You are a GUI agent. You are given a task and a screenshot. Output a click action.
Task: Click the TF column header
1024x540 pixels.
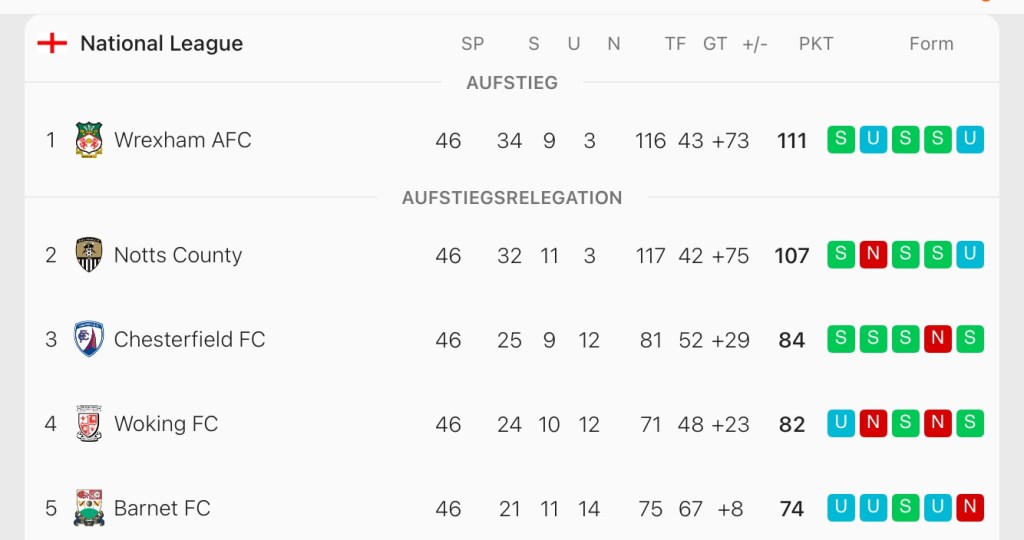click(x=675, y=44)
